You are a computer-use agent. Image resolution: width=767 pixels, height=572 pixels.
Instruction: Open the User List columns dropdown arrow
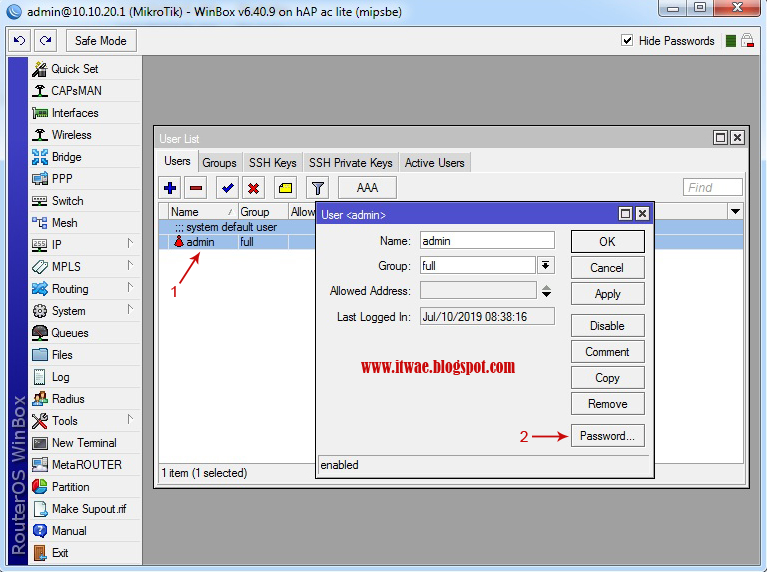click(735, 212)
